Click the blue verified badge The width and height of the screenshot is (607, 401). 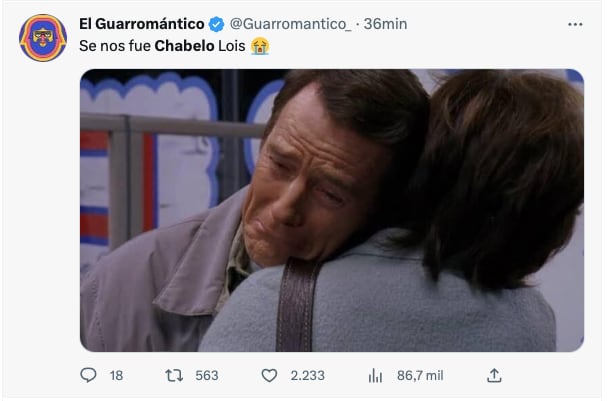216,24
